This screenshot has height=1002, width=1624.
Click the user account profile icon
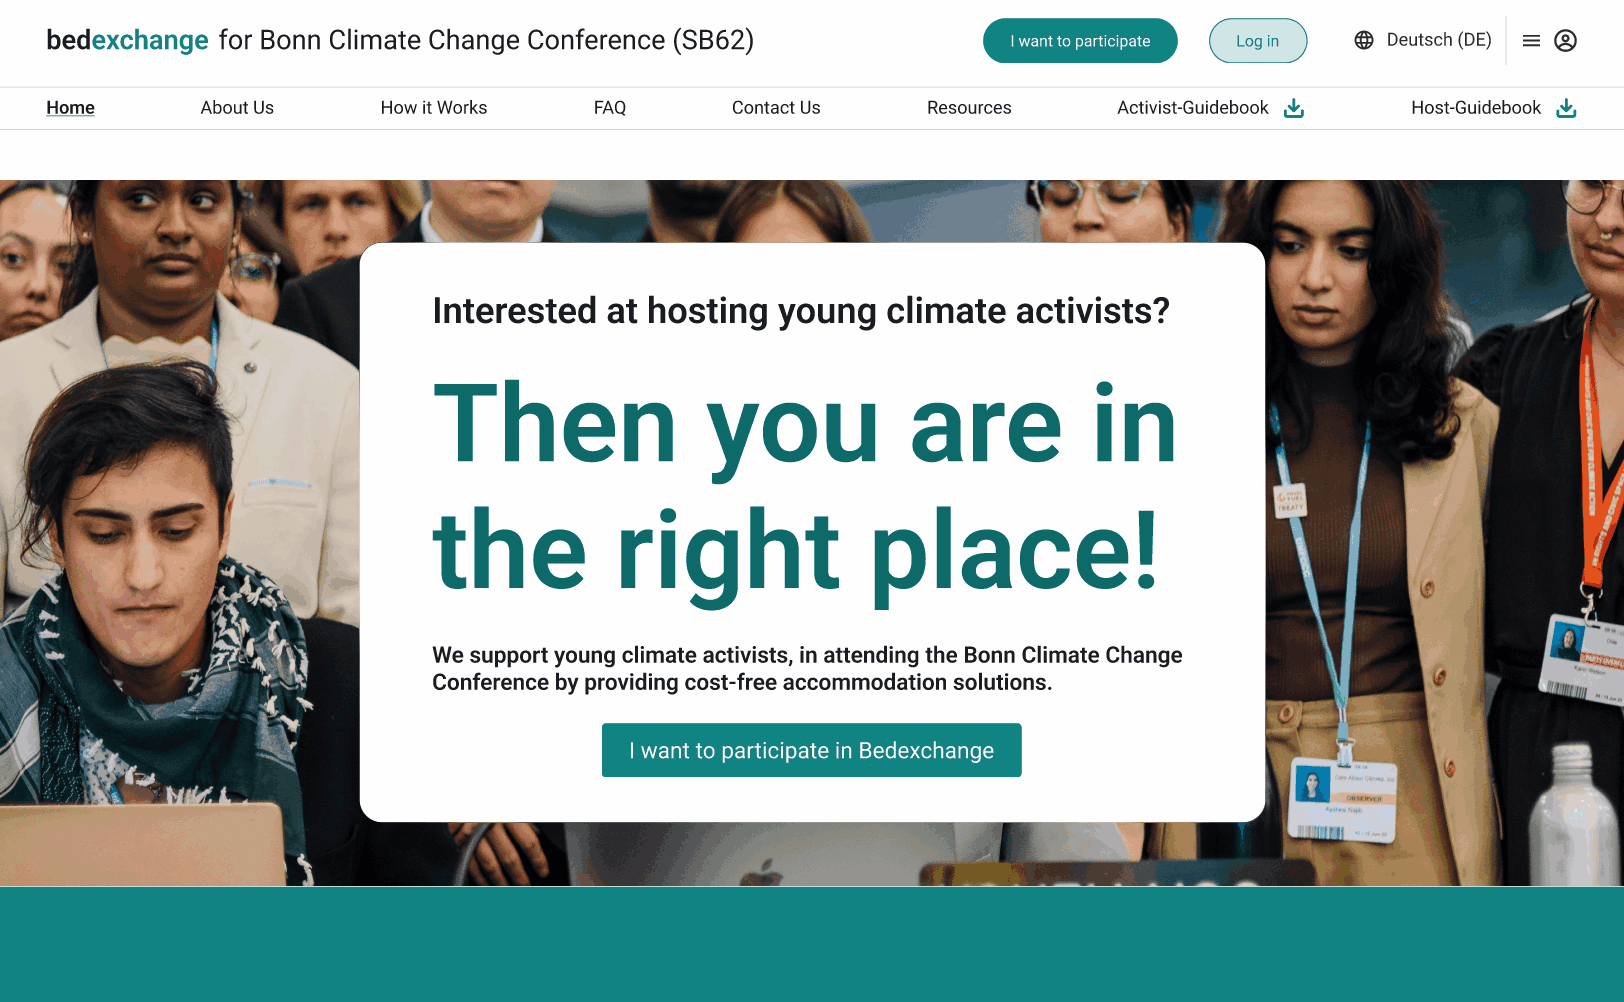[x=1566, y=41]
